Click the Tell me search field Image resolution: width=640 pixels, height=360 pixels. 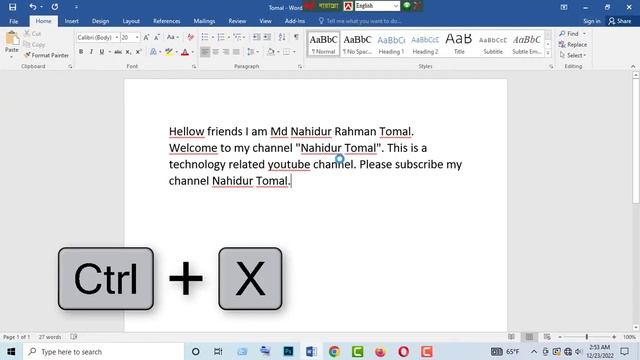tap(360, 21)
